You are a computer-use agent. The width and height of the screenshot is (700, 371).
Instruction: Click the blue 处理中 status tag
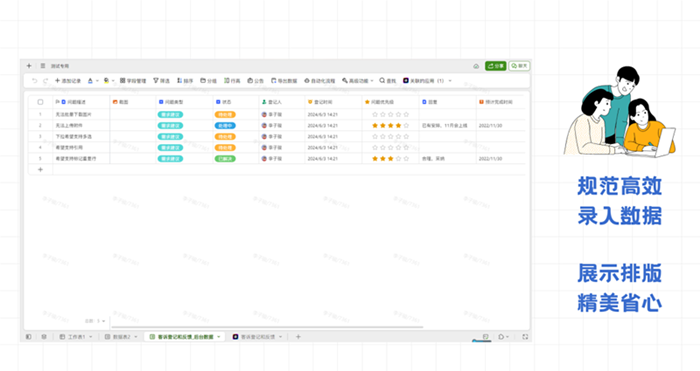click(x=225, y=126)
